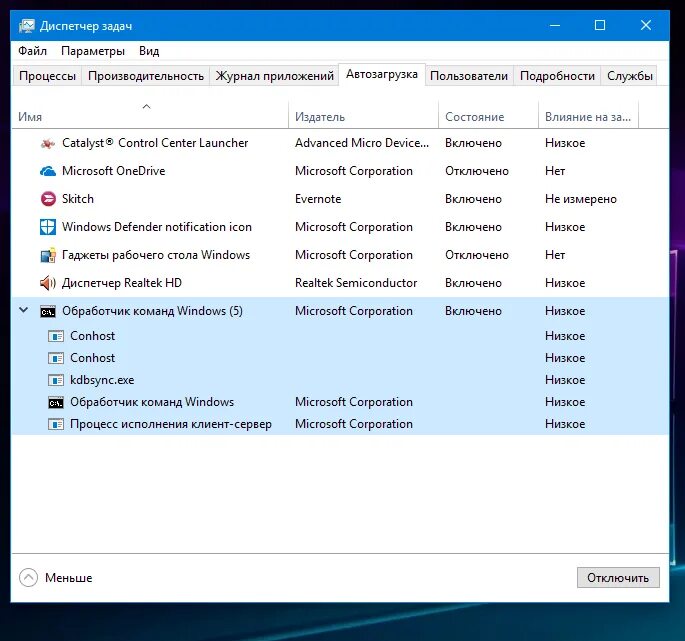
Task: Open the Вид menu
Action: [x=149, y=51]
